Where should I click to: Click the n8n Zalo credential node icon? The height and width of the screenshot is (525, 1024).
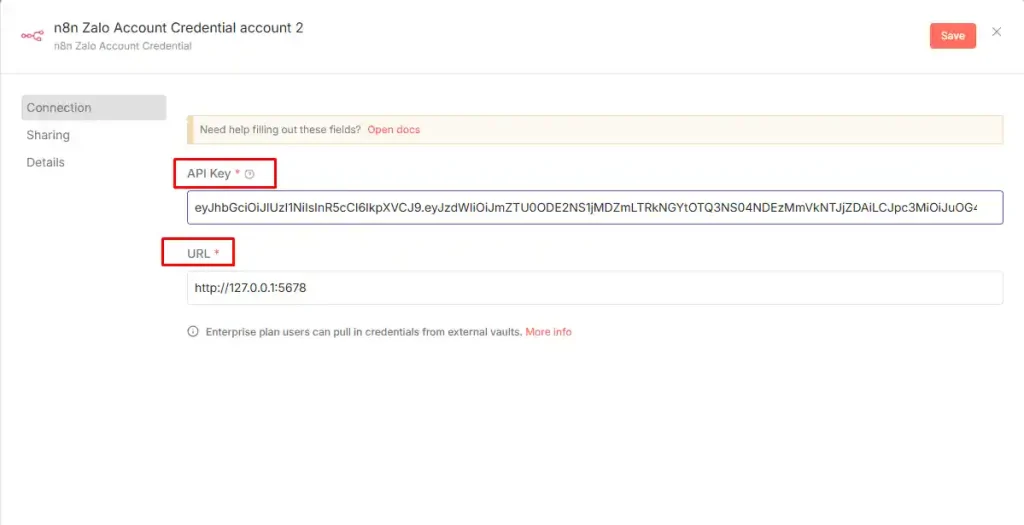click(32, 36)
